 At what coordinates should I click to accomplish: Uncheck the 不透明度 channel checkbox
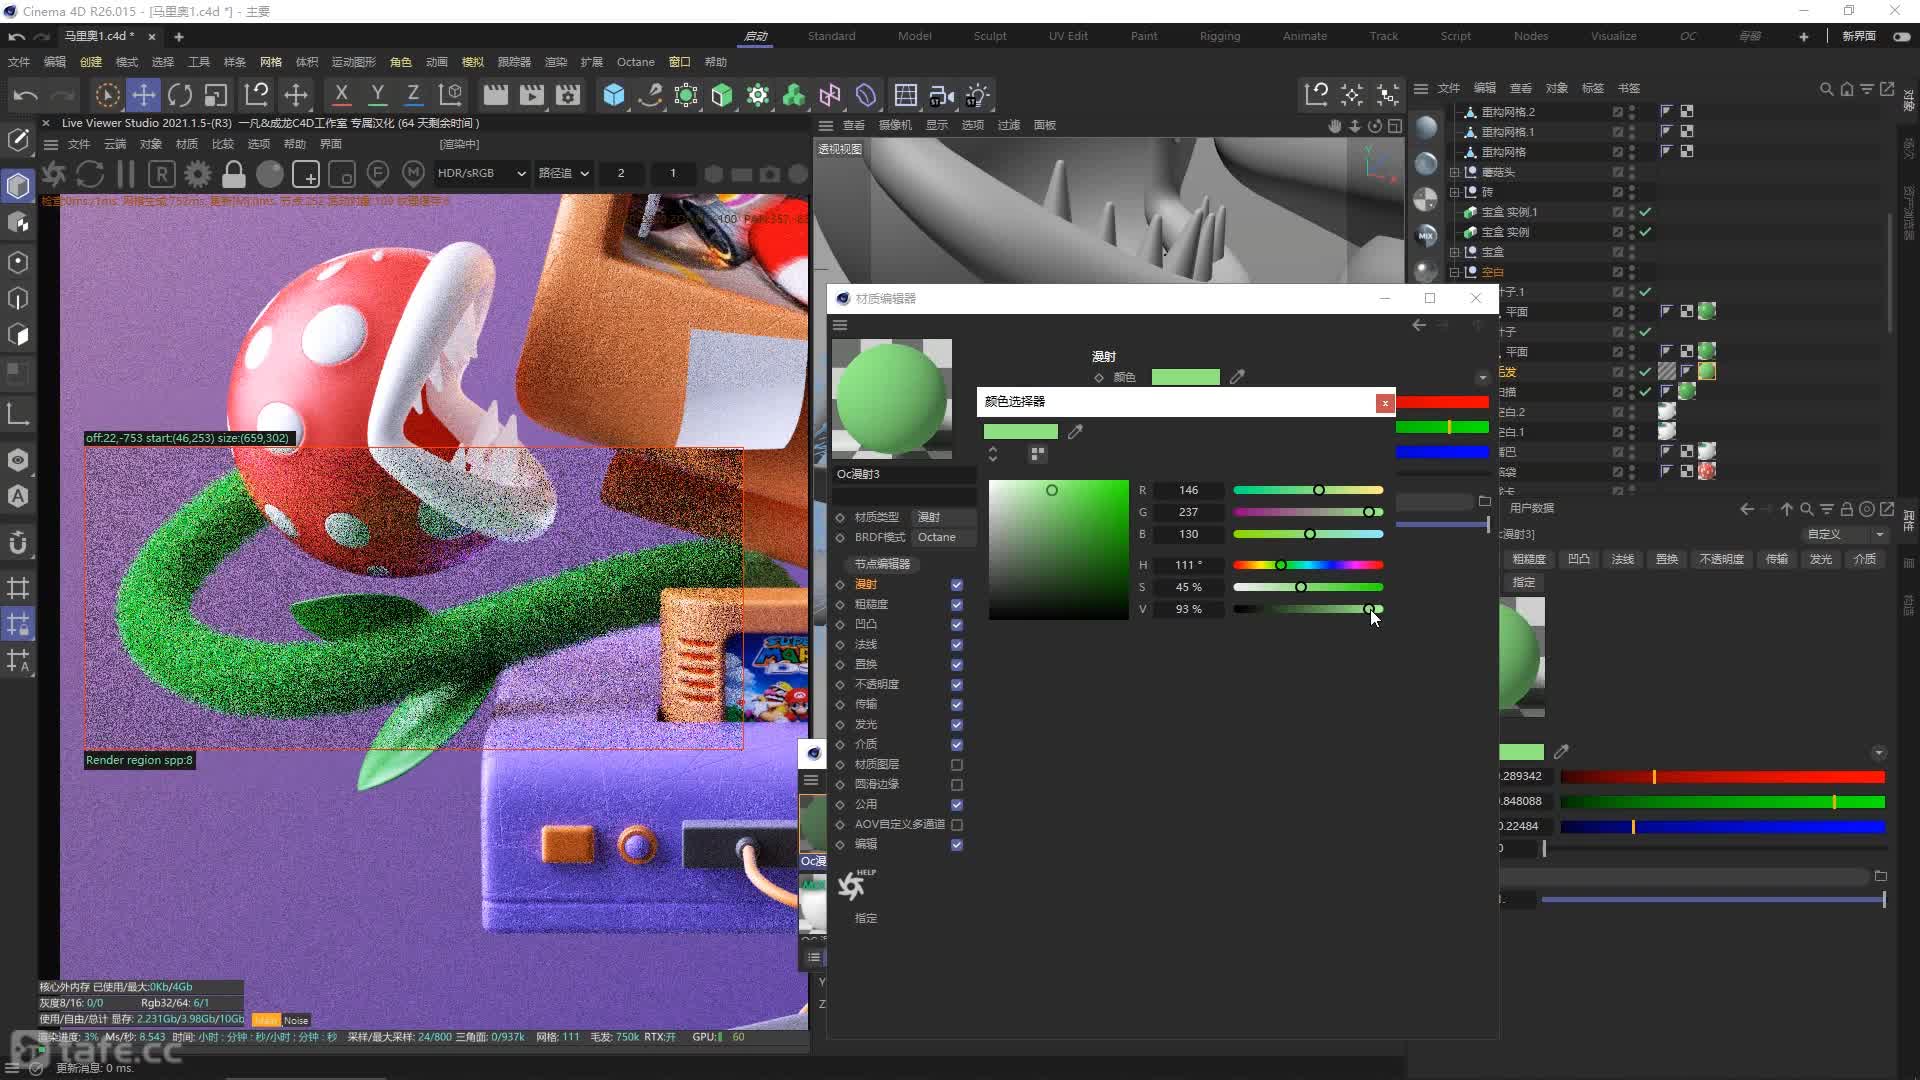coord(957,685)
